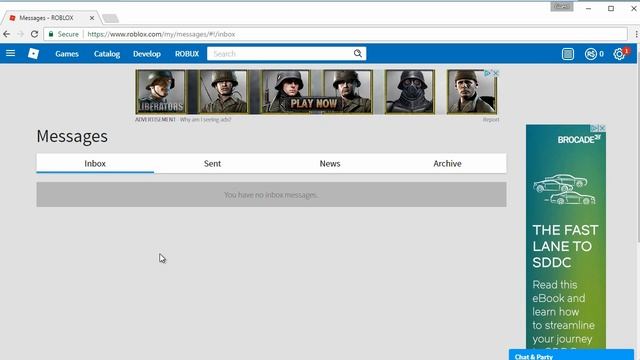
Task: Close the Messages - ROBLOX browser tab
Action: coord(92,18)
